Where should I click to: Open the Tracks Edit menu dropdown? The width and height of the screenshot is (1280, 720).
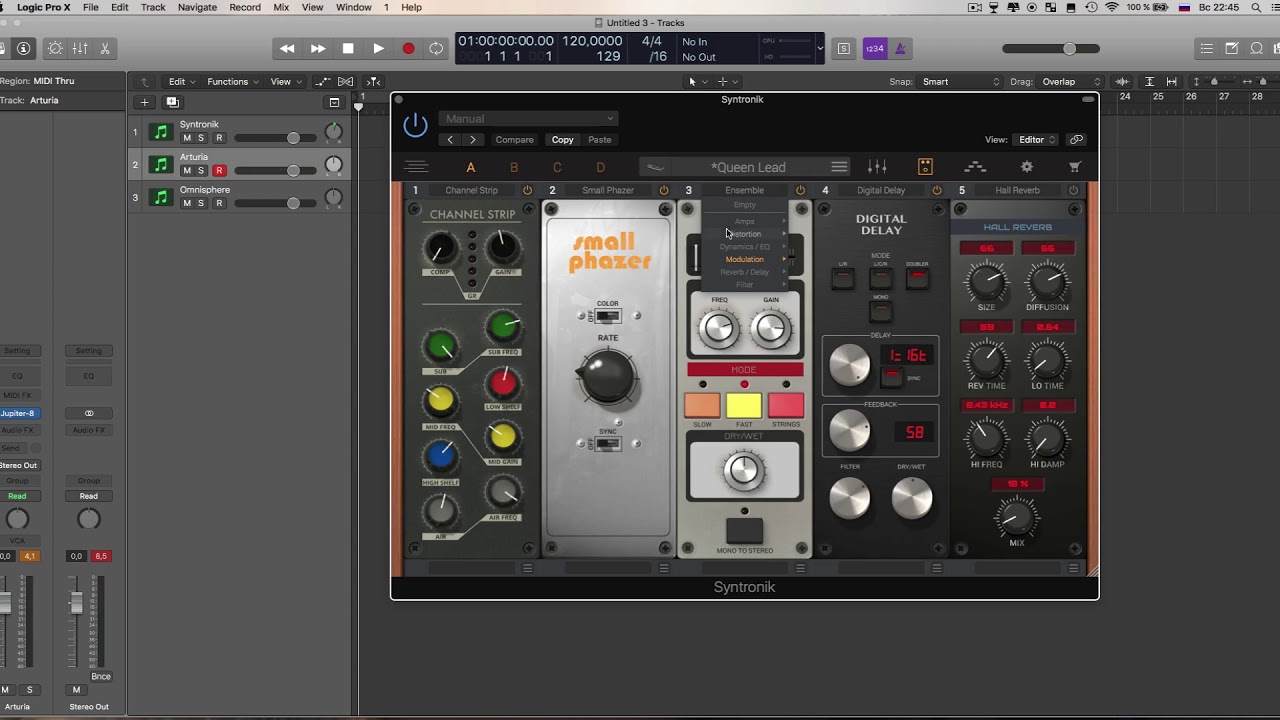(x=182, y=82)
